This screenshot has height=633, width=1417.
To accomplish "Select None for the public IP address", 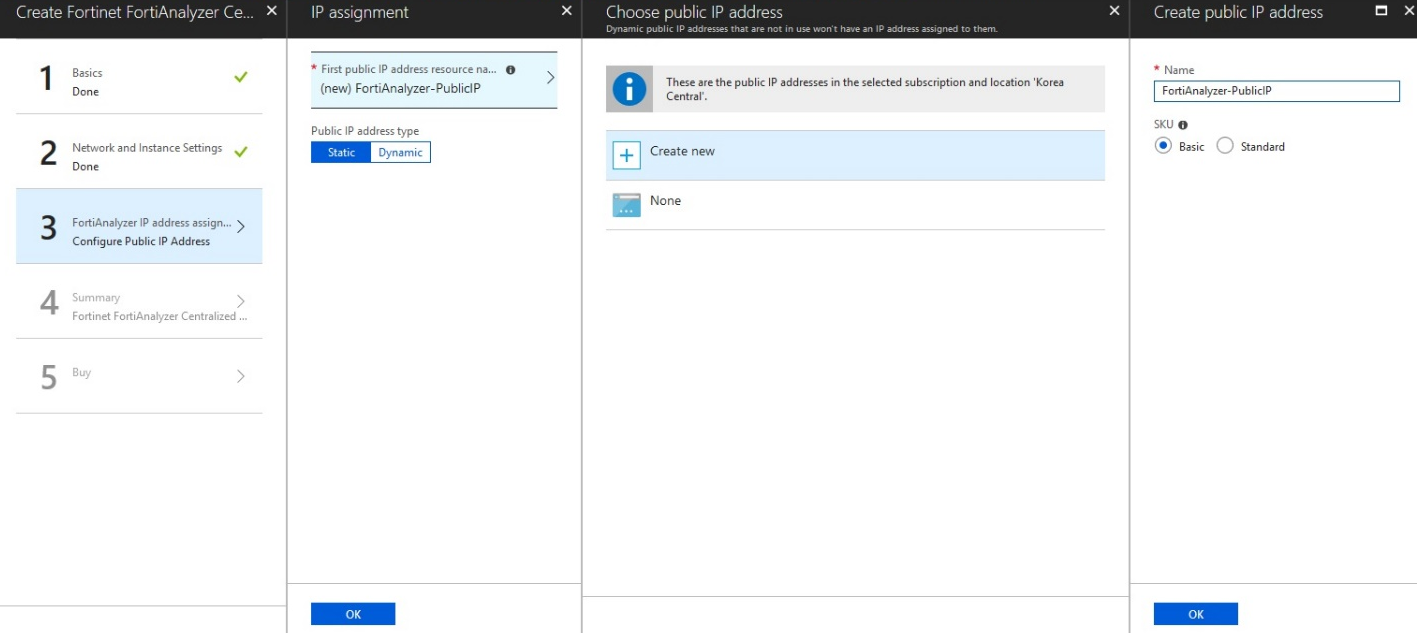I will point(855,205).
